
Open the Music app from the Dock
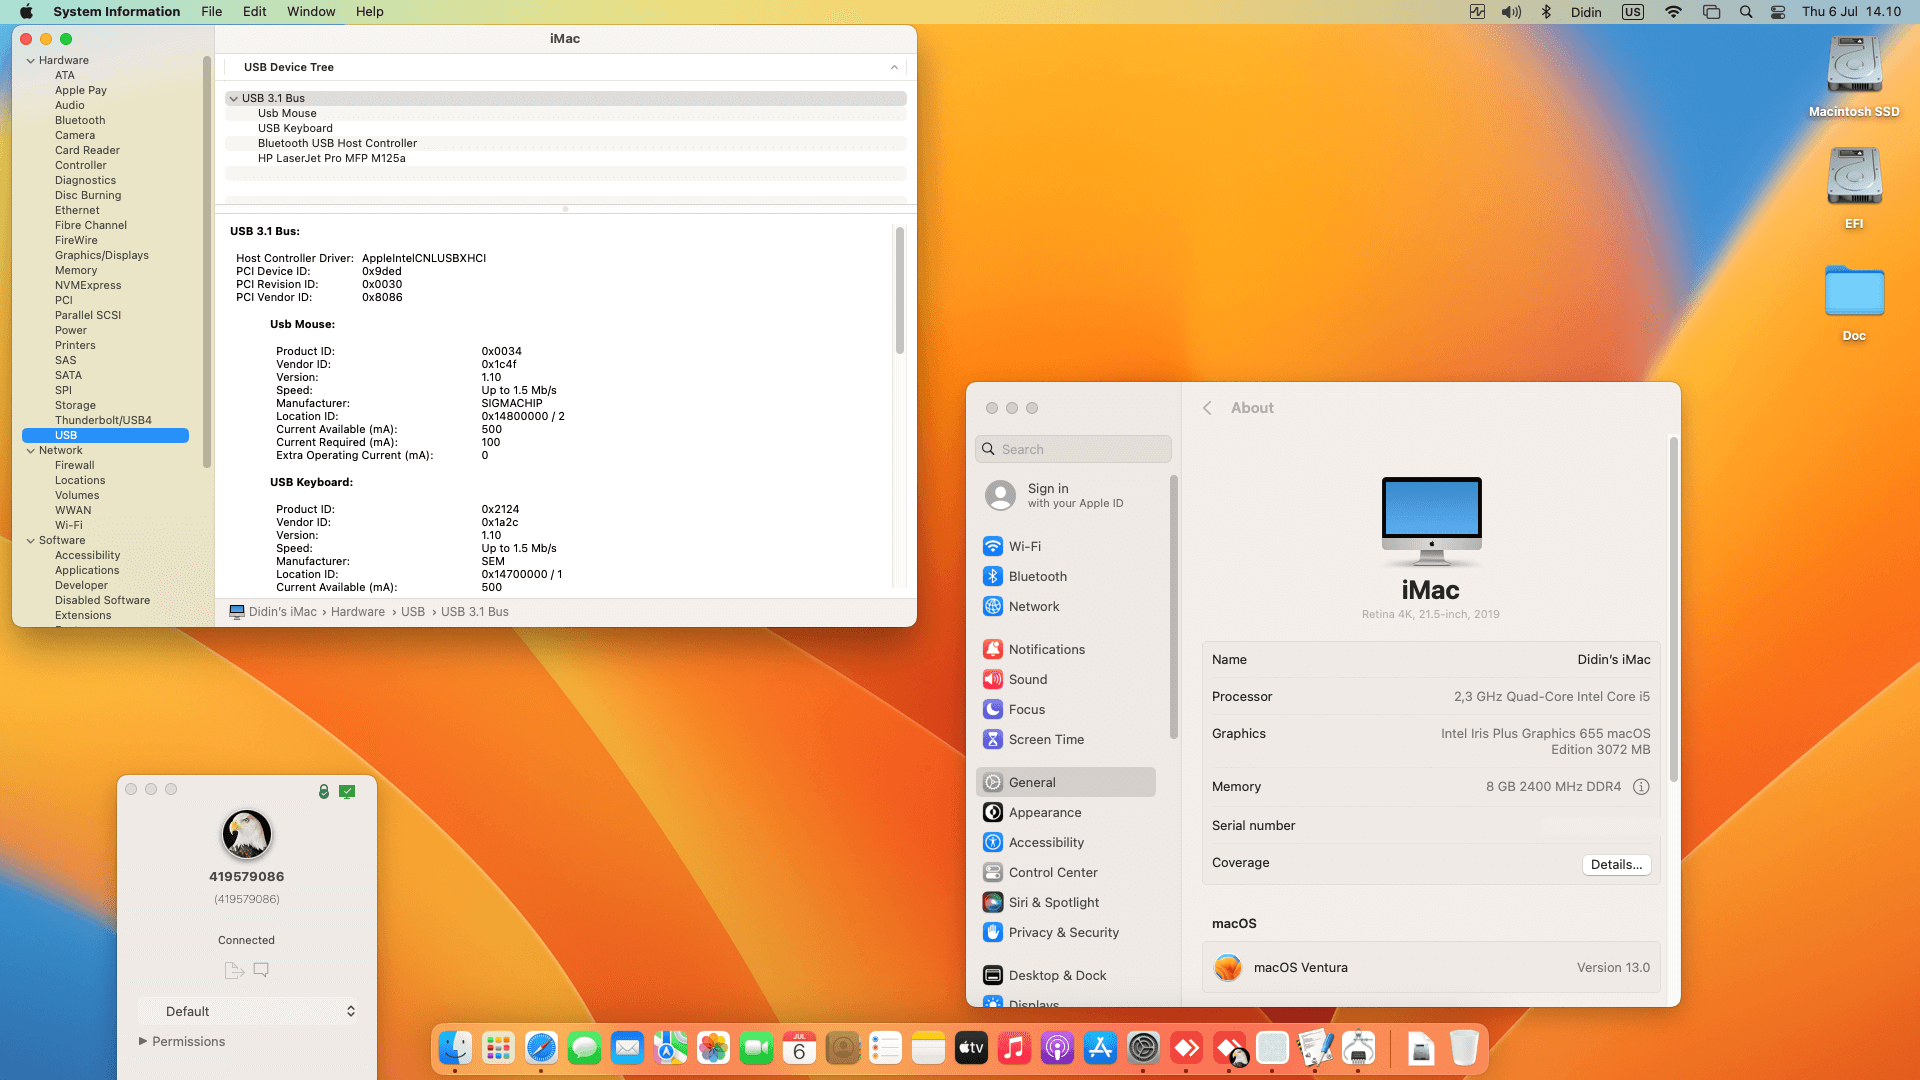pyautogui.click(x=1013, y=1048)
